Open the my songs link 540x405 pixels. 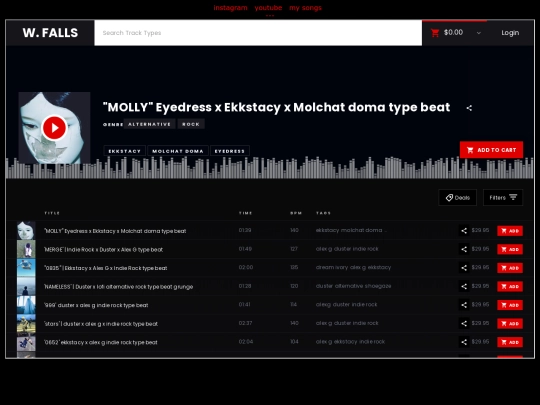(x=305, y=8)
